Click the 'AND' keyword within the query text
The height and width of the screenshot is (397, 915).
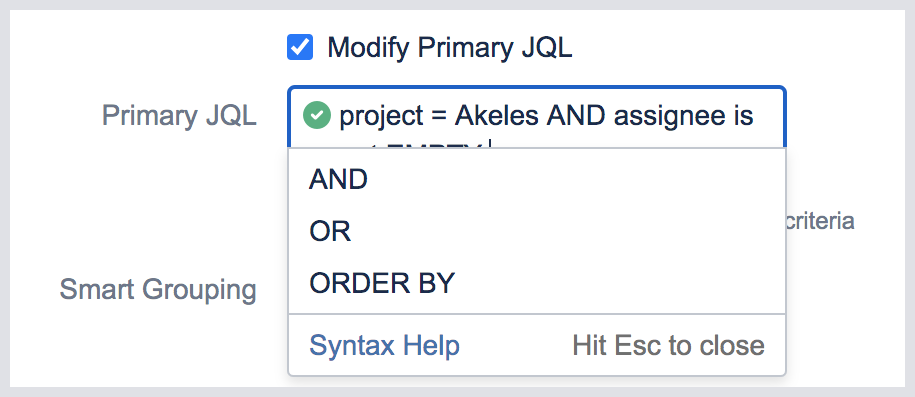(x=576, y=116)
